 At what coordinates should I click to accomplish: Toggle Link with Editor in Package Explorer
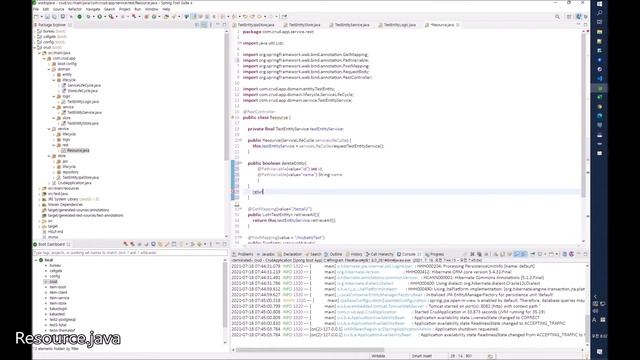[204, 25]
